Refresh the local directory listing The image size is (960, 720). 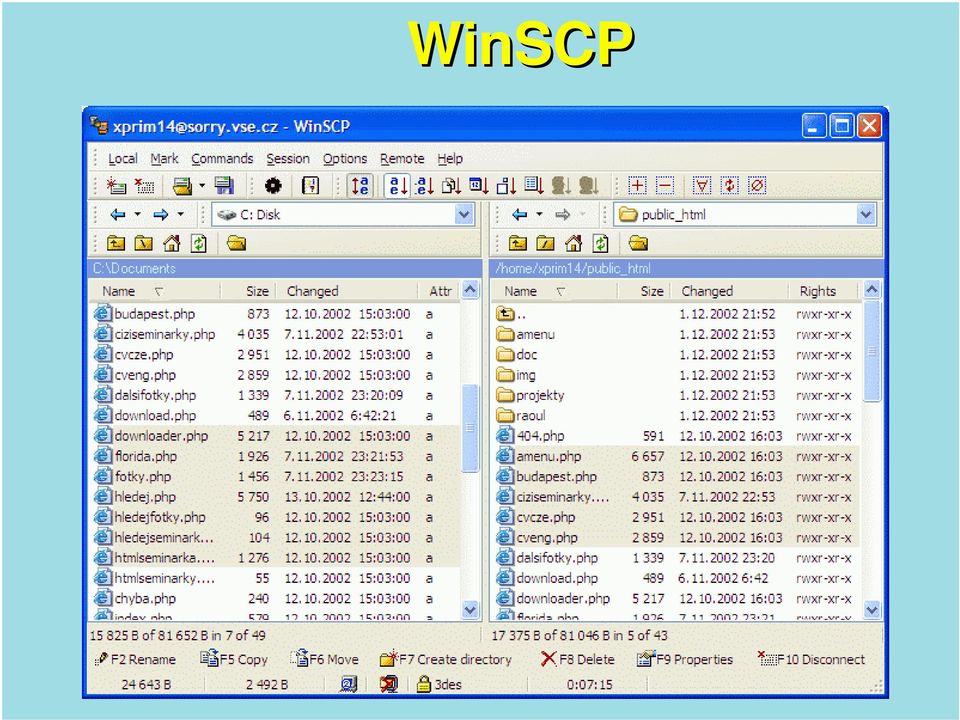pyautogui.click(x=199, y=244)
